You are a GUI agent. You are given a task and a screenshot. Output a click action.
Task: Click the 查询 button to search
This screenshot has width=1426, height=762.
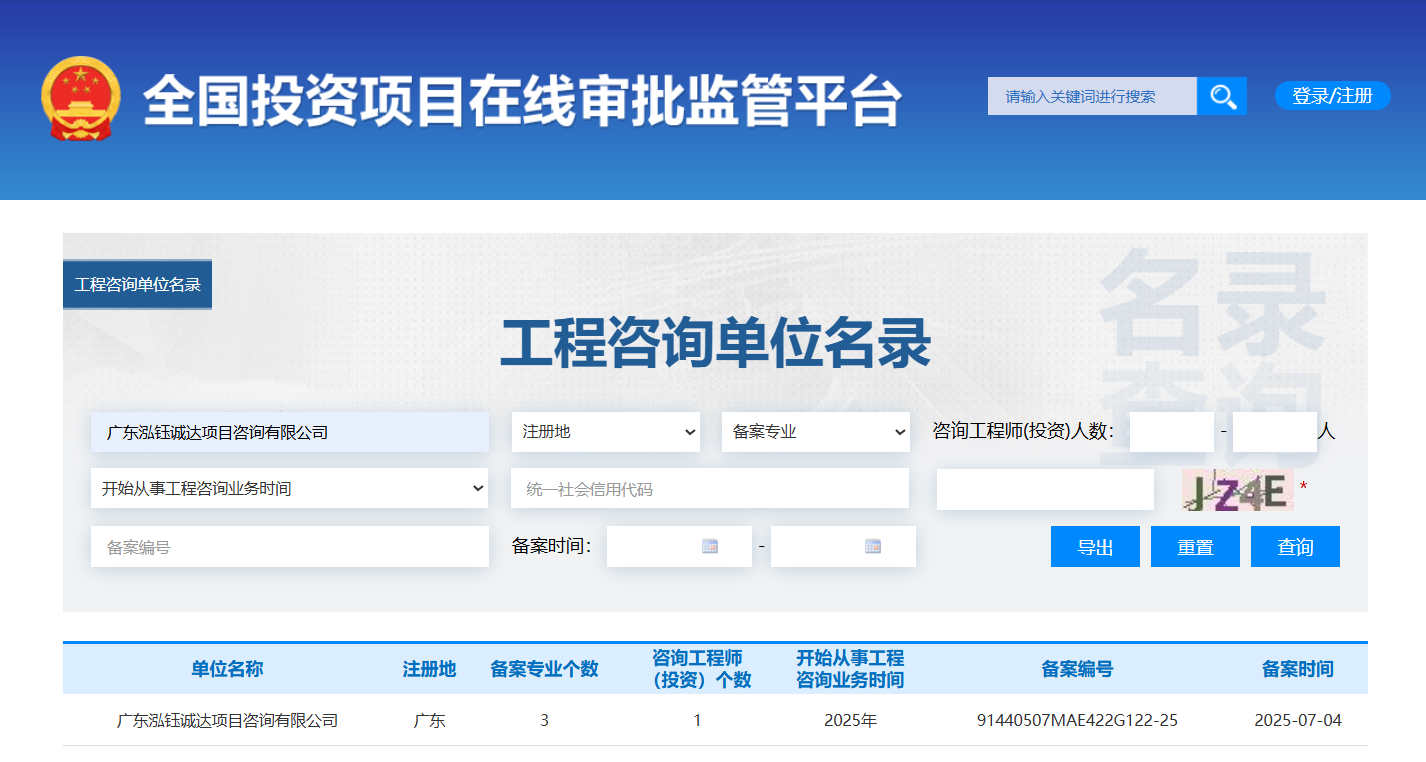(x=1295, y=546)
